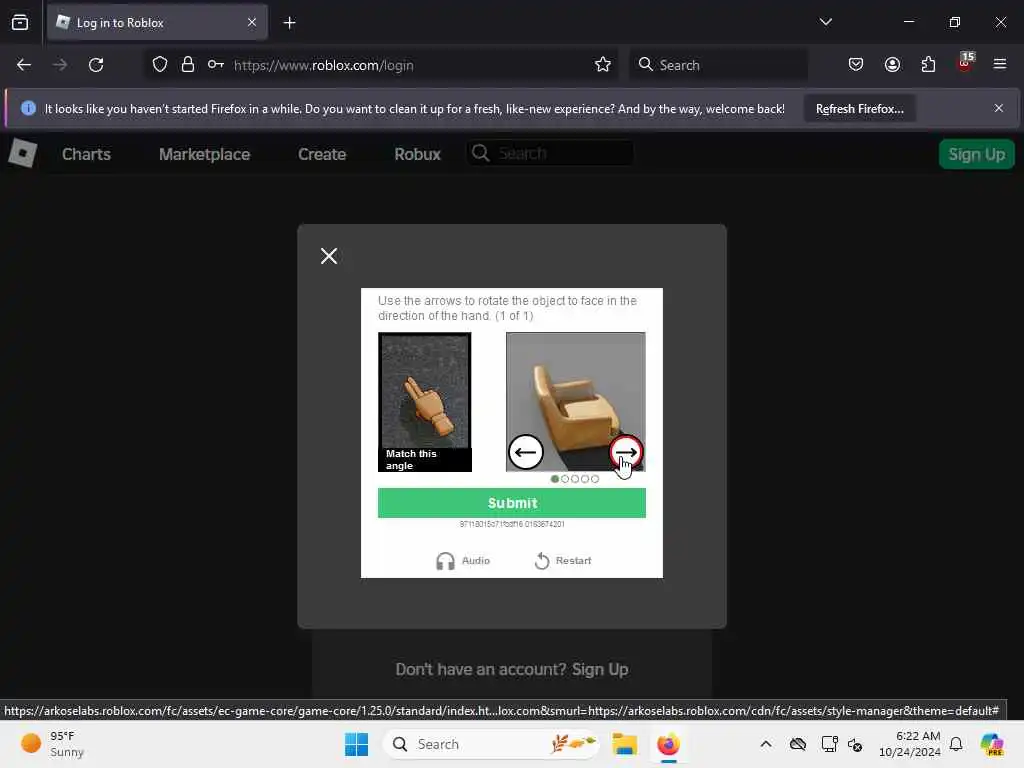The width and height of the screenshot is (1024, 768).
Task: Open the Firefox View icon
Action: [20, 22]
